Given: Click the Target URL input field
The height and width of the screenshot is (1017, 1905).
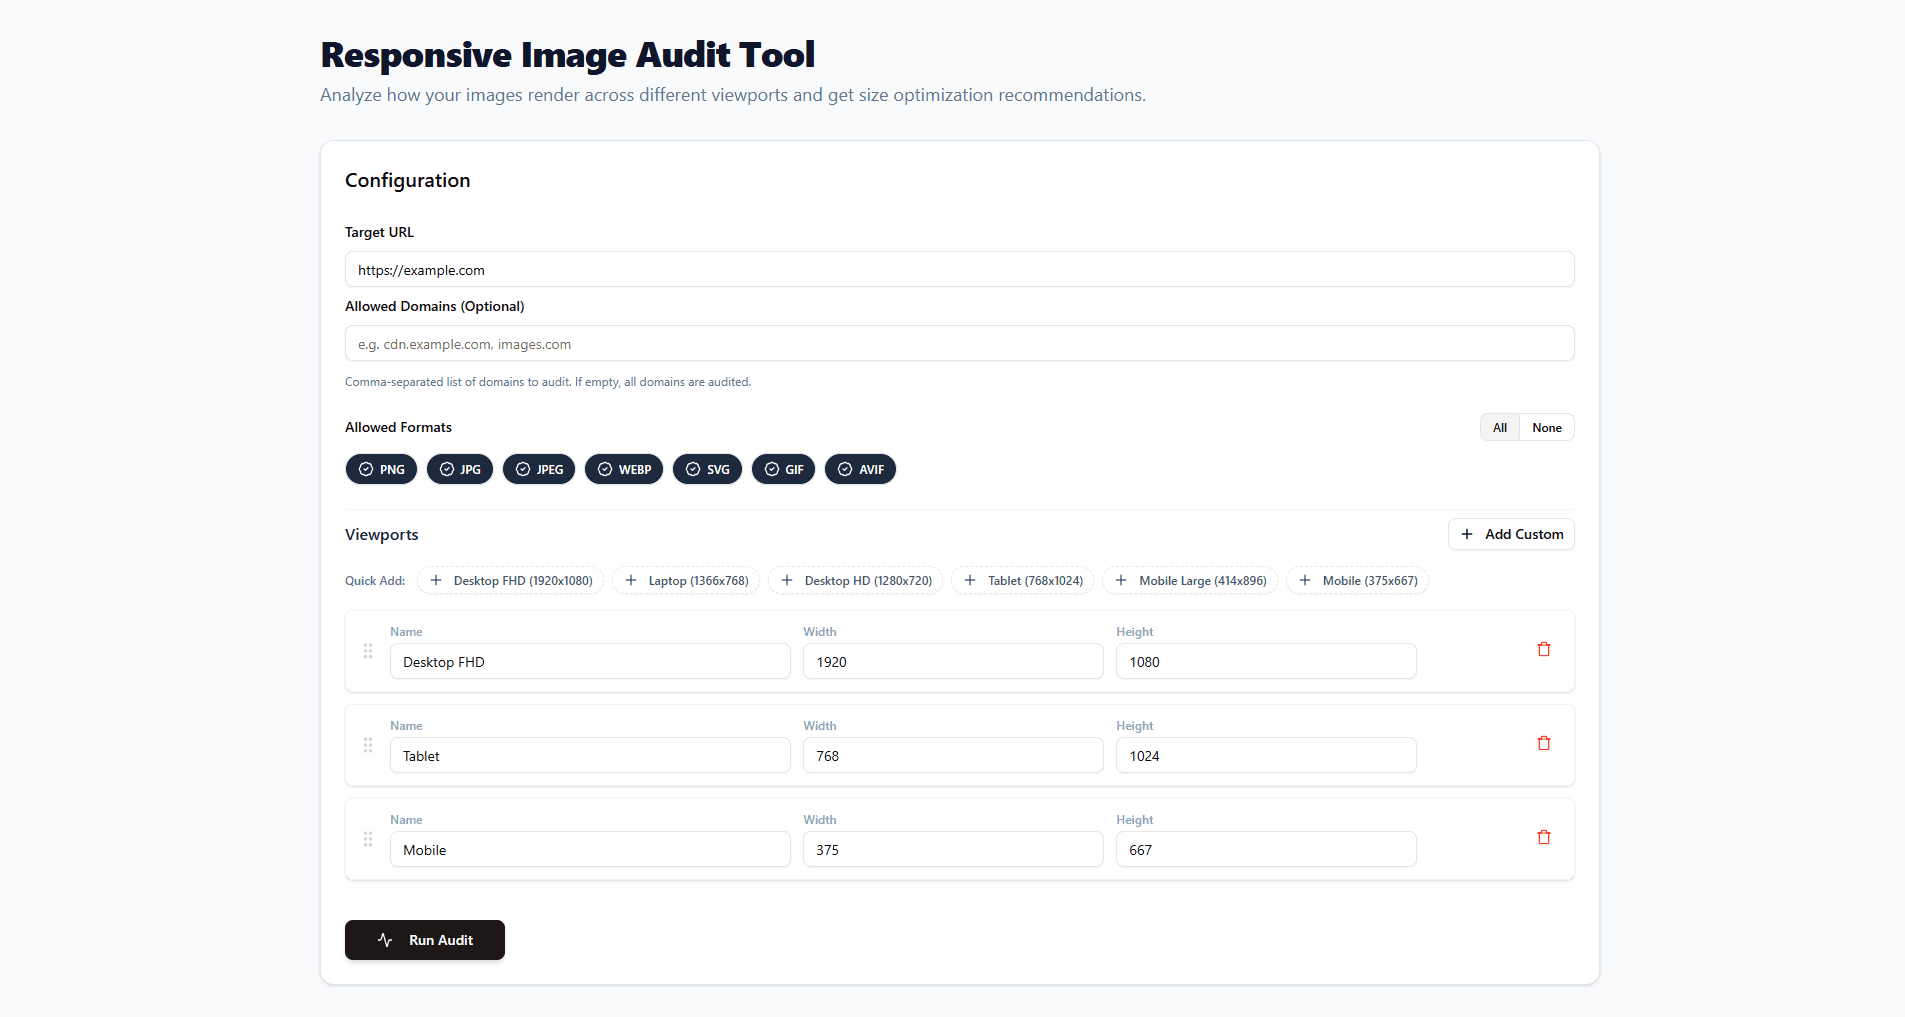Looking at the screenshot, I should (x=957, y=269).
